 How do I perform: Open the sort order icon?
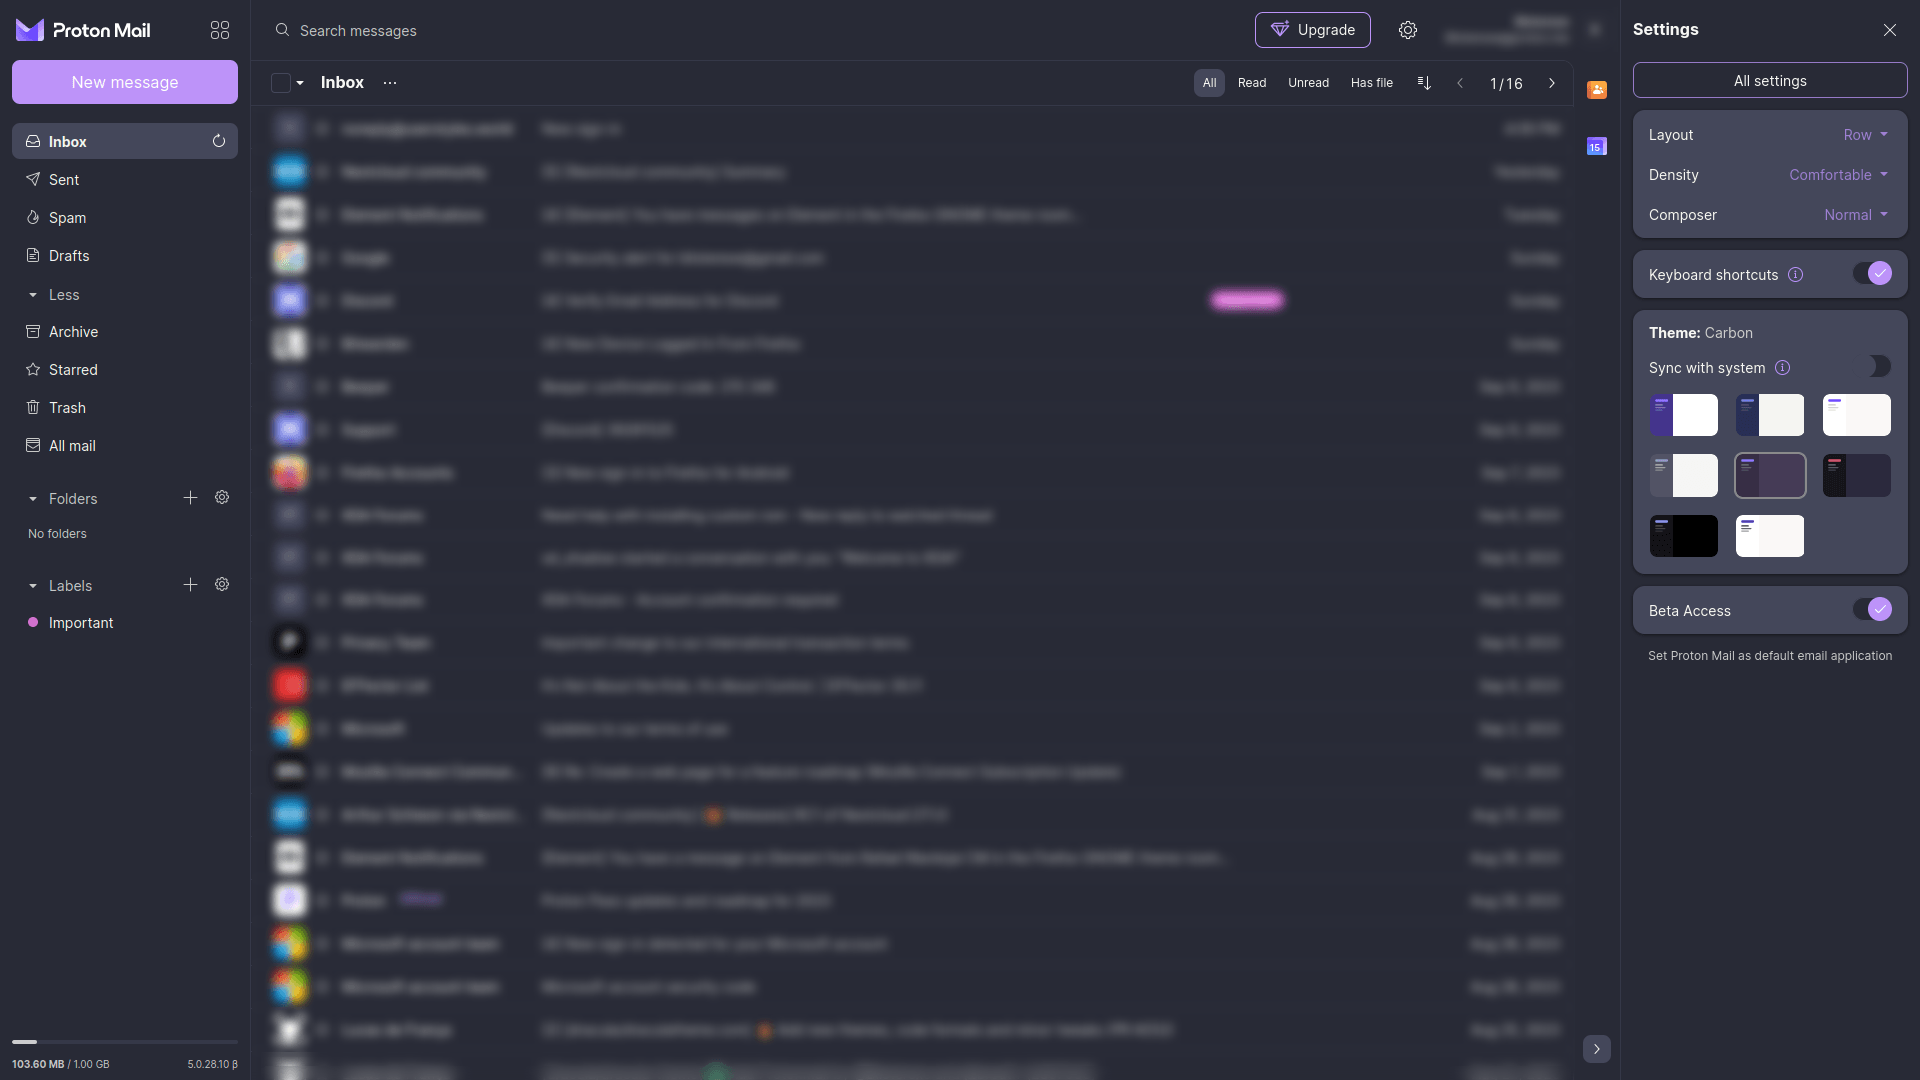(x=1424, y=83)
